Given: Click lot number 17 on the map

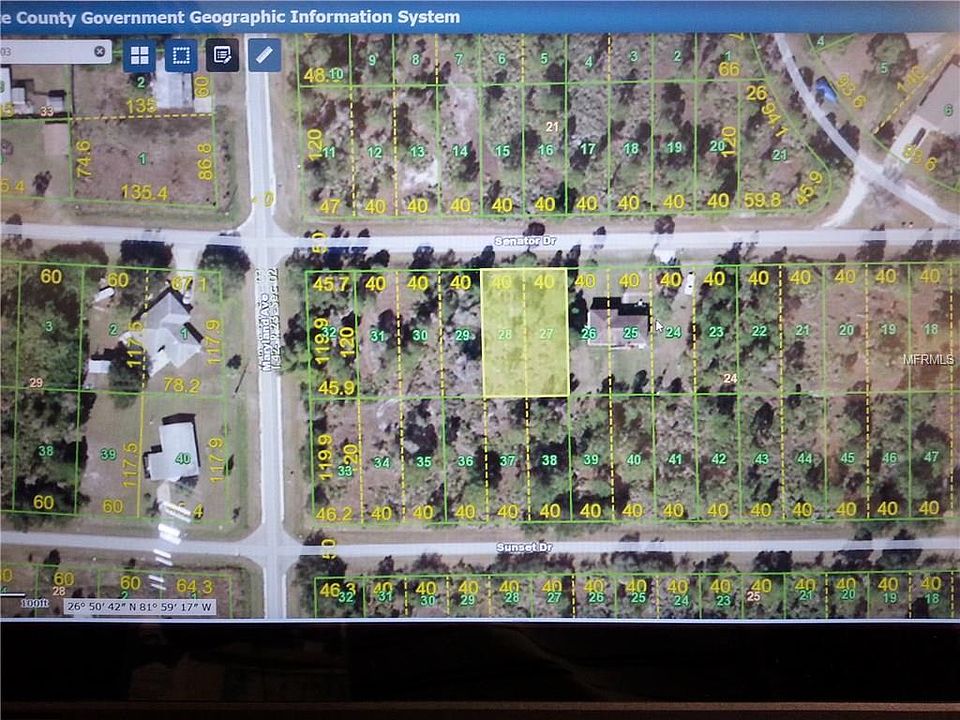Looking at the screenshot, I should pos(588,149).
